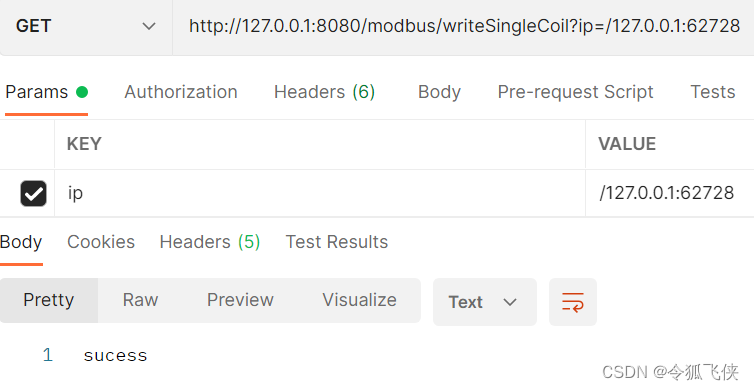This screenshot has height=390, width=754.
Task: Edit the ip key cell
Action: tap(320, 193)
